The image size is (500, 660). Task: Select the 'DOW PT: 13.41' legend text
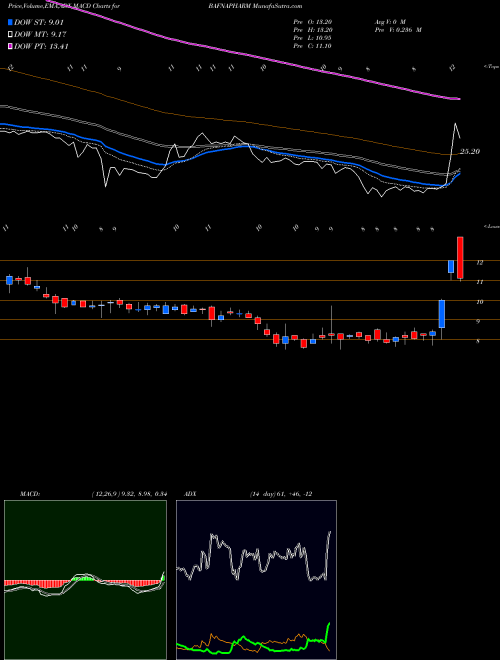click(x=41, y=46)
